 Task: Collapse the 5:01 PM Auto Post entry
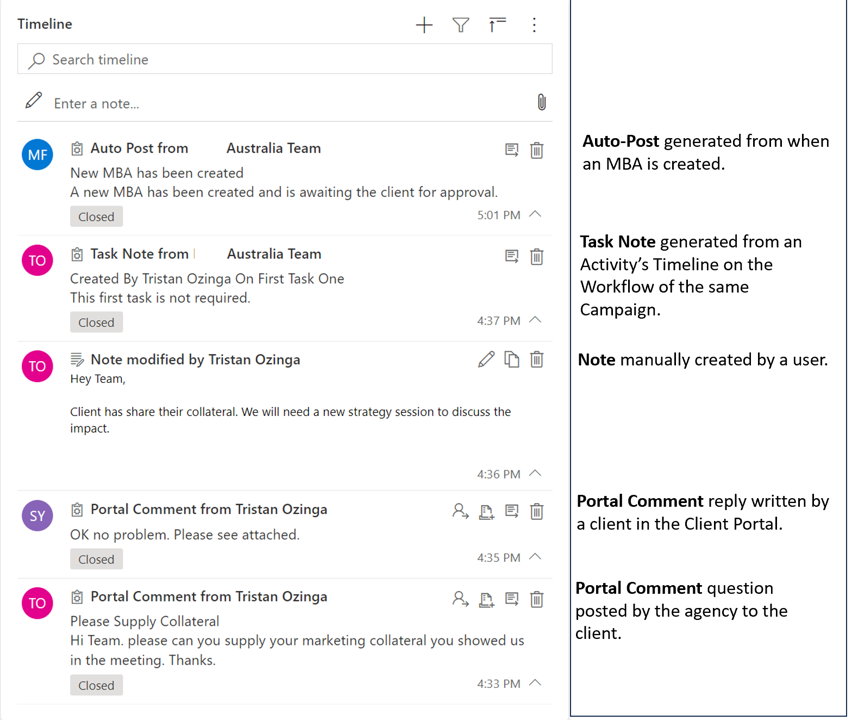536,214
